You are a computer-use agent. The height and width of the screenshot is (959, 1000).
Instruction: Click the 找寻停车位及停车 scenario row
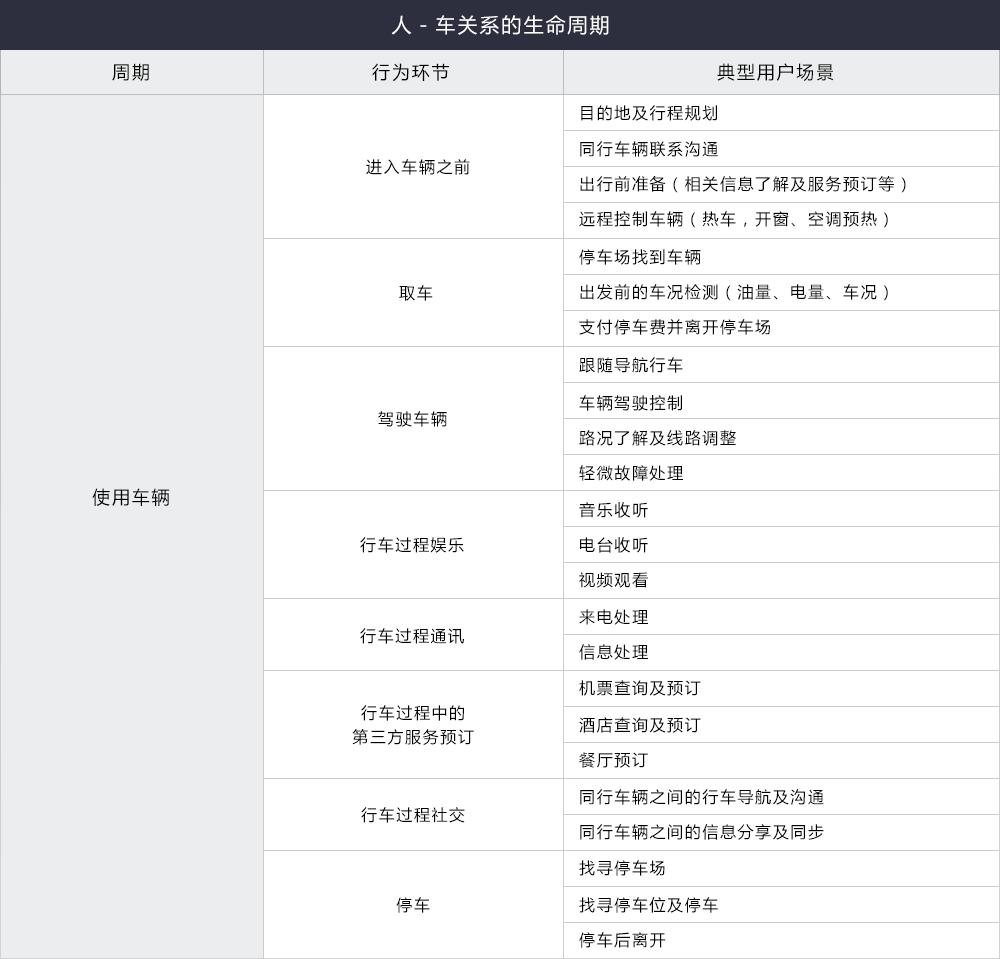(648, 905)
